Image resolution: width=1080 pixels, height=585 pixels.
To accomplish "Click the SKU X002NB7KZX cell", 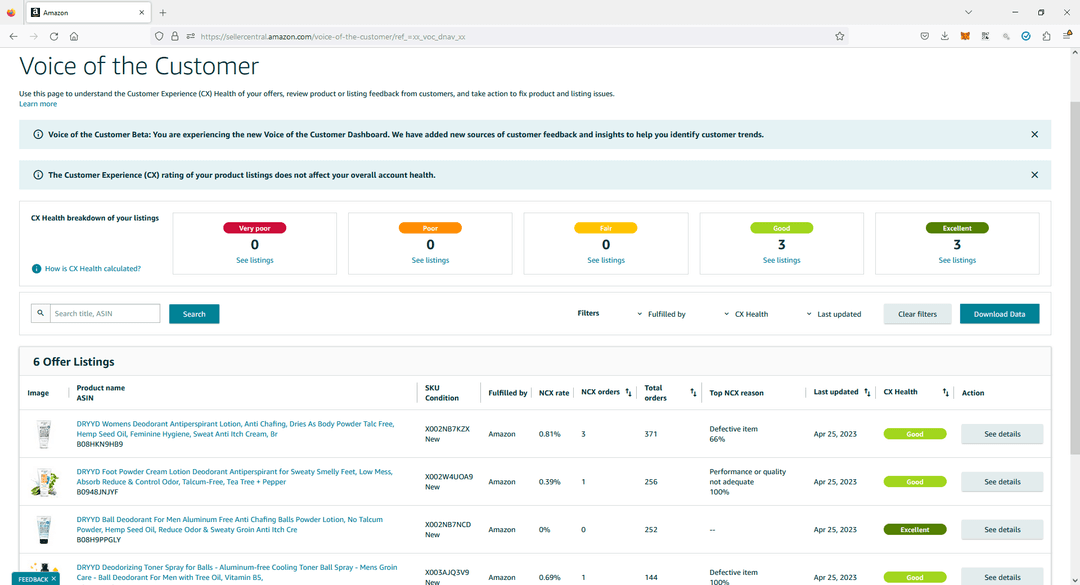I will tap(448, 429).
